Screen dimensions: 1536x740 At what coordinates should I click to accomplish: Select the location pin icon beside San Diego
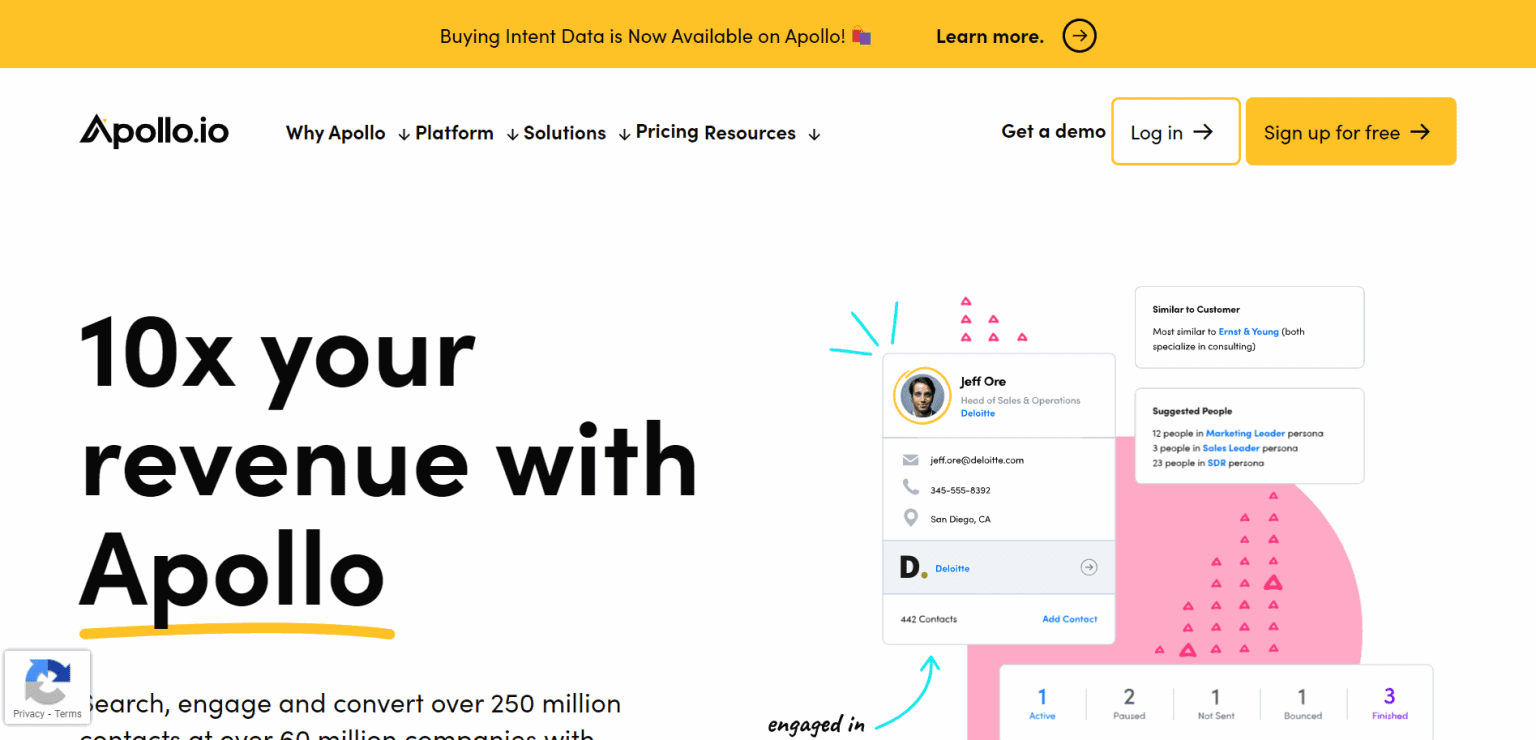(909, 518)
